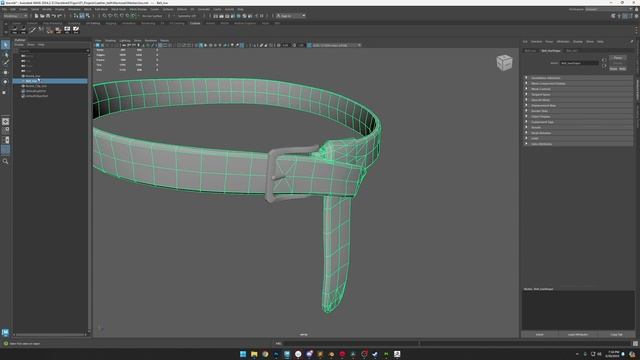
Task: Select defaultObjectSet in the Outliner
Action: [x=37, y=96]
